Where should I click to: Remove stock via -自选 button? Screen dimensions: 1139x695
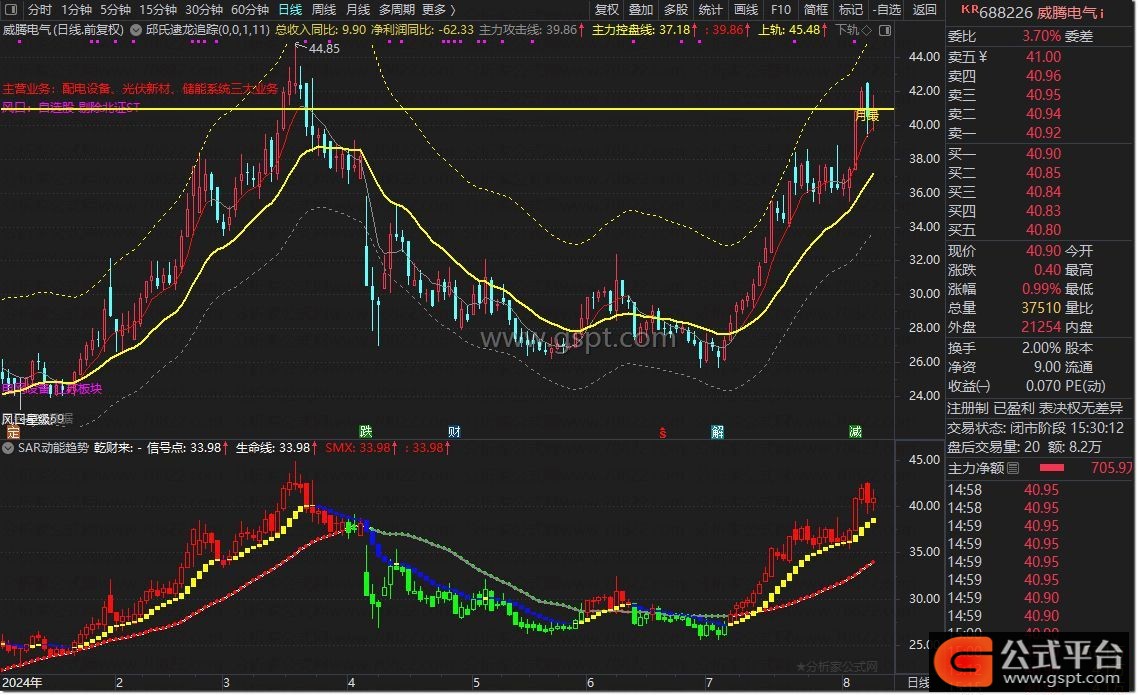click(x=888, y=9)
